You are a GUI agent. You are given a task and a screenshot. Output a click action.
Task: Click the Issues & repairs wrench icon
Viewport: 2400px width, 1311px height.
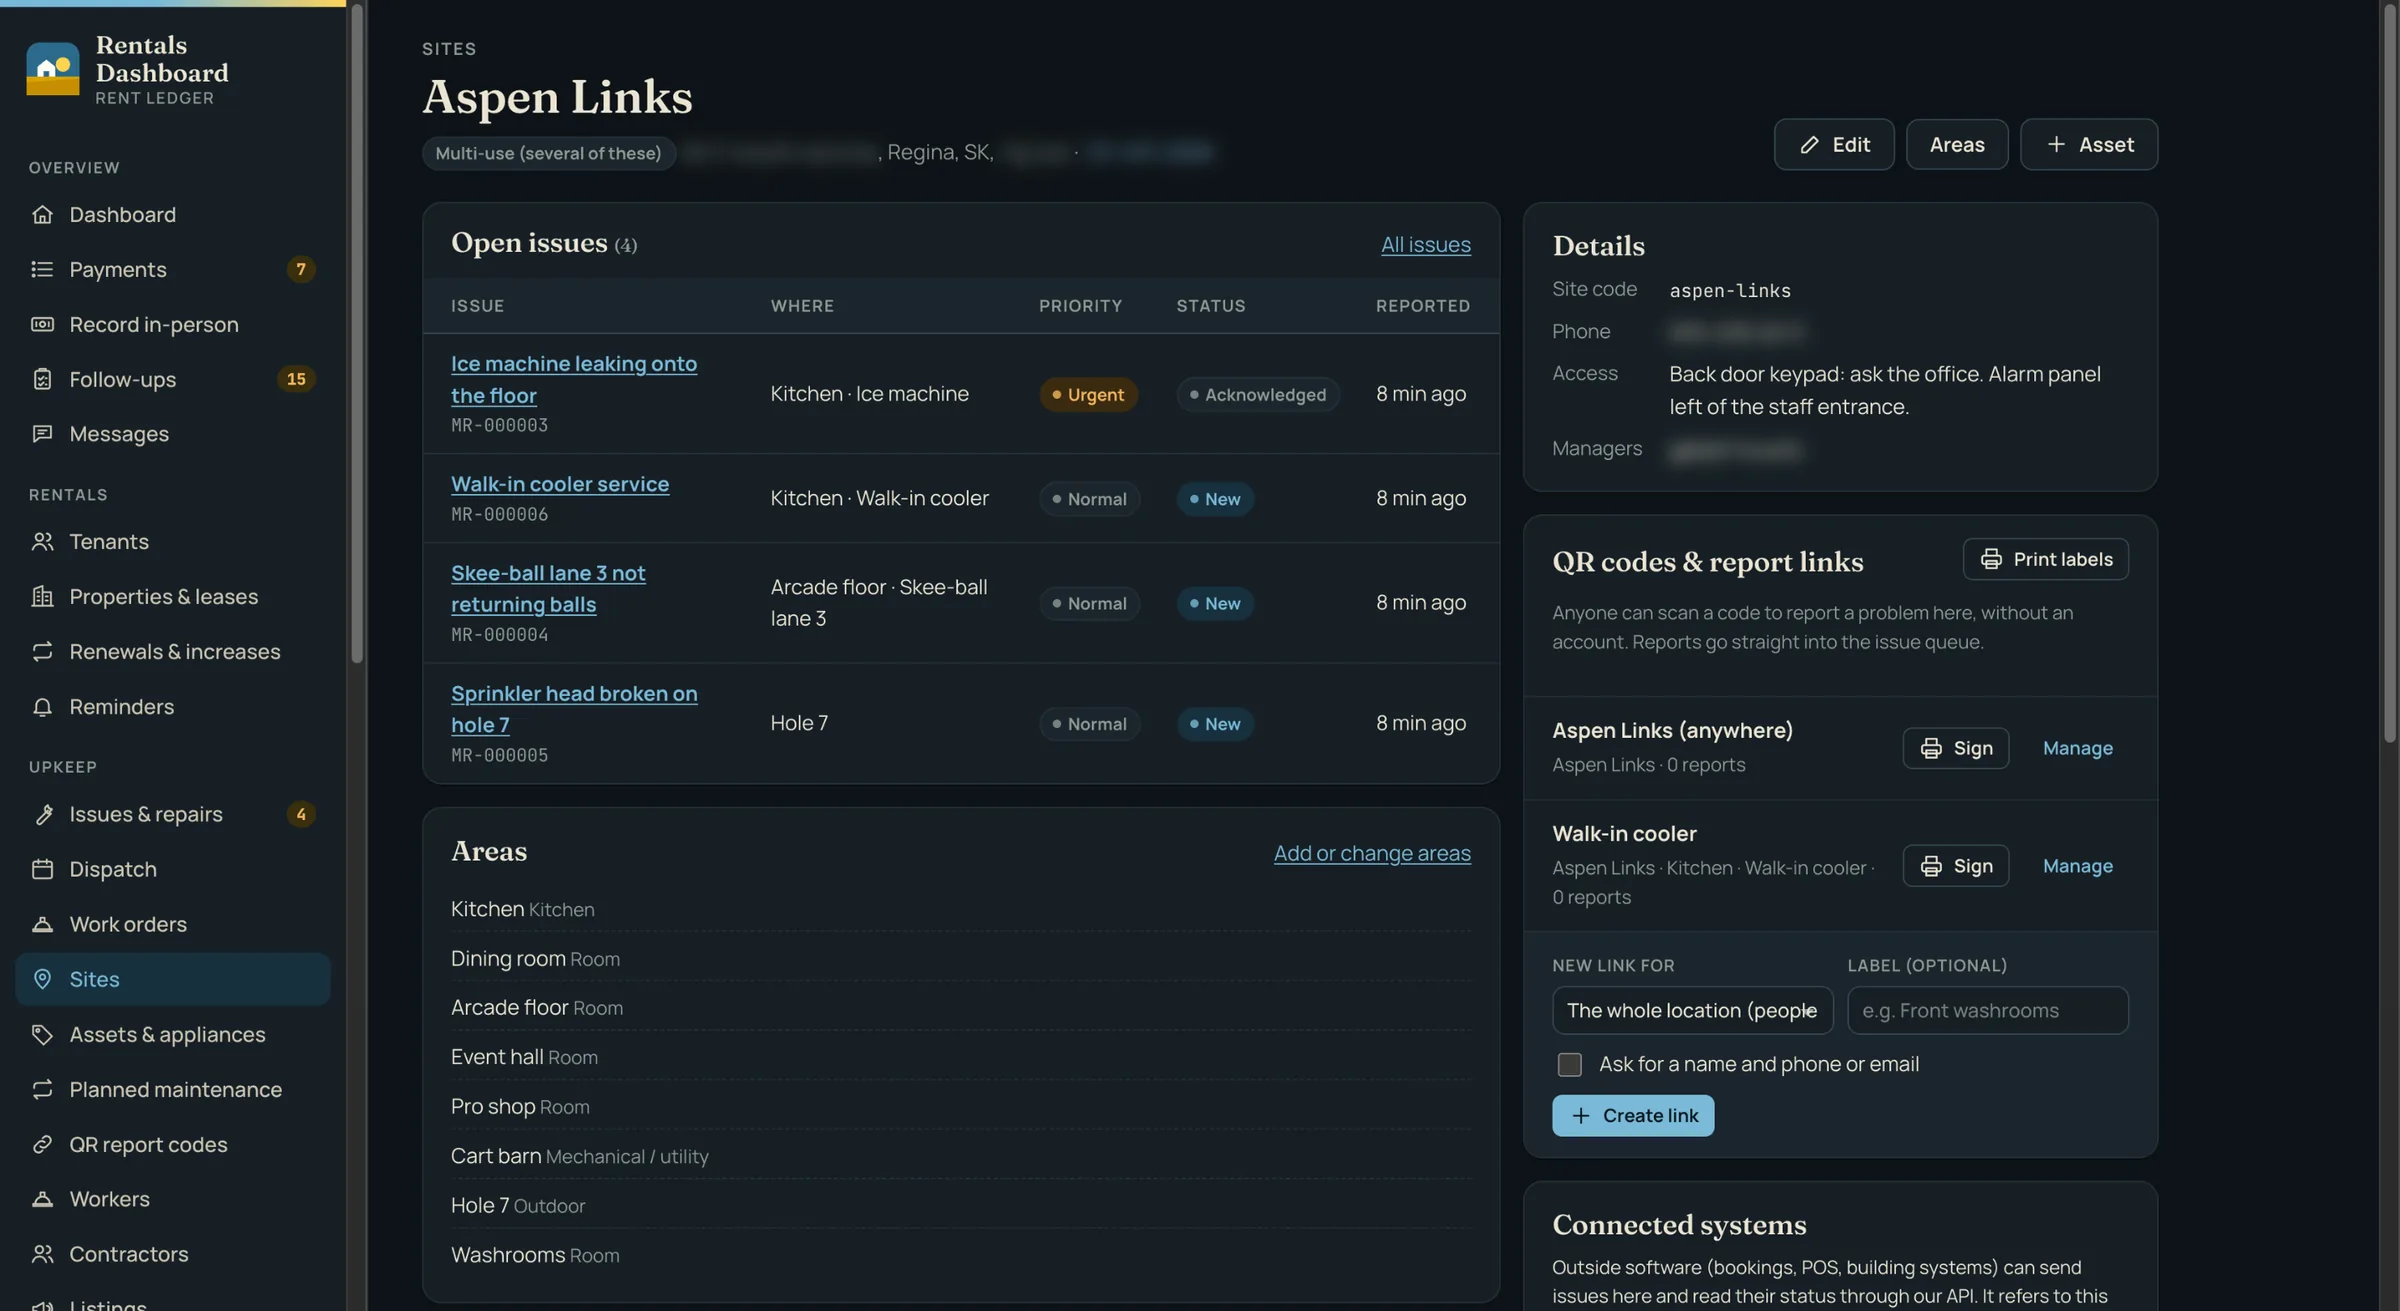click(42, 814)
